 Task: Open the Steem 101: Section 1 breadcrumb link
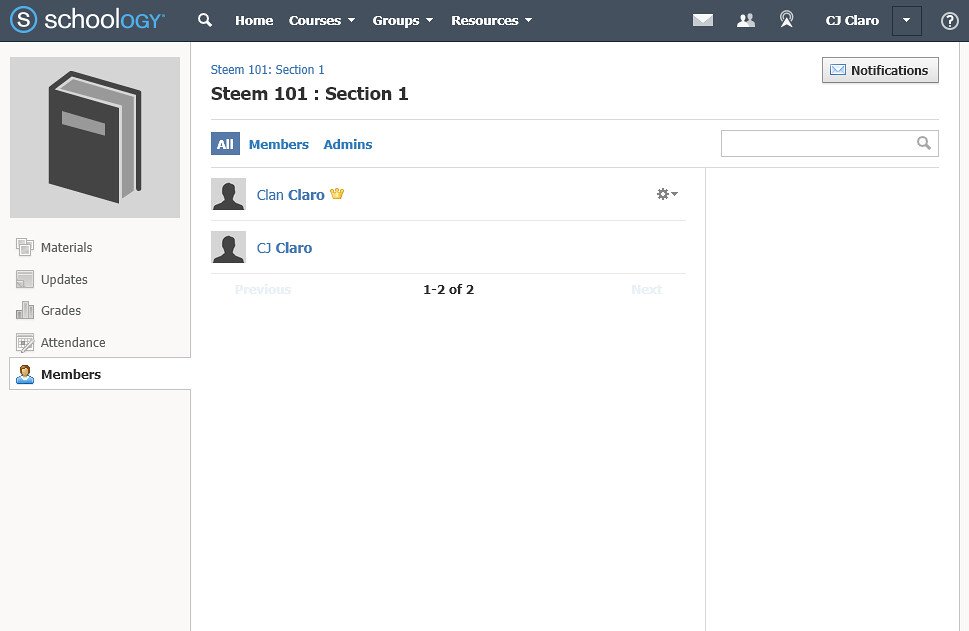pyautogui.click(x=267, y=69)
